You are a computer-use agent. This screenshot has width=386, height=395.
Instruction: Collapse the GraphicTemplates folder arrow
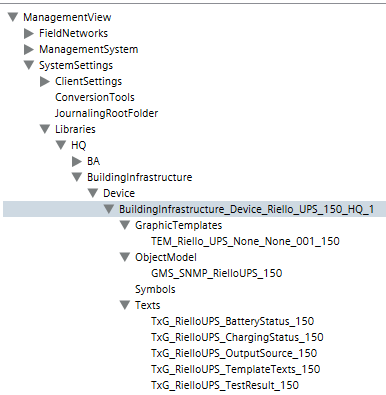125,225
